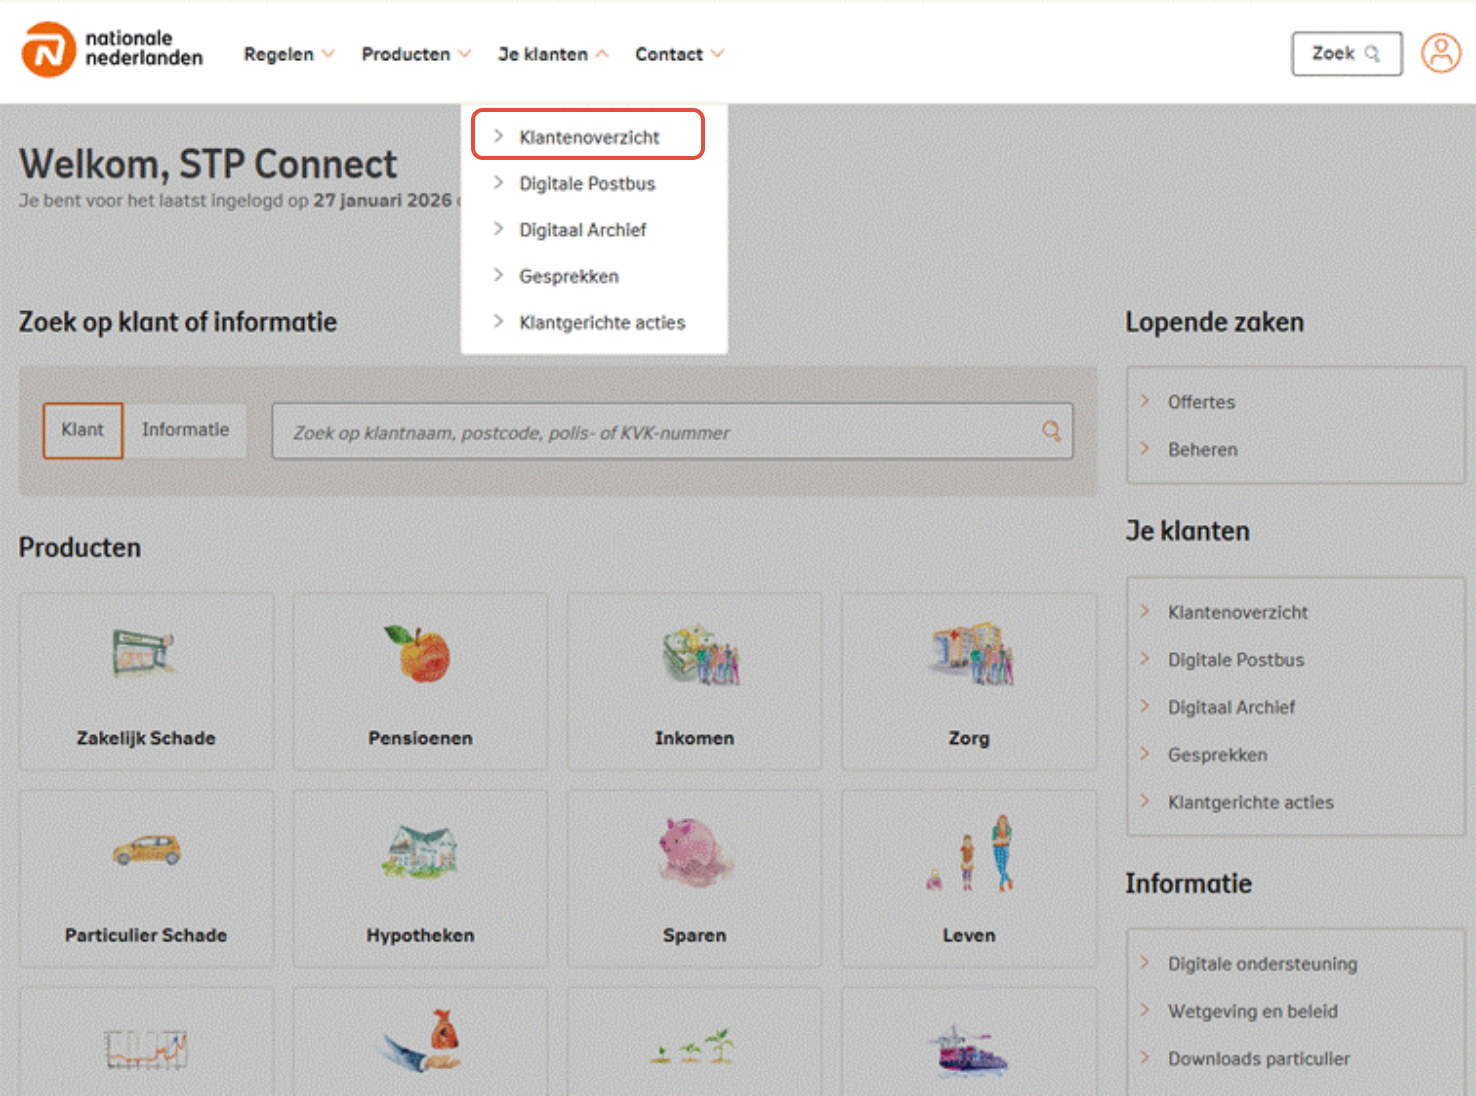Open Klantenoverzicht in the Je klanten sidebar
The height and width of the screenshot is (1096, 1476).
click(1237, 612)
